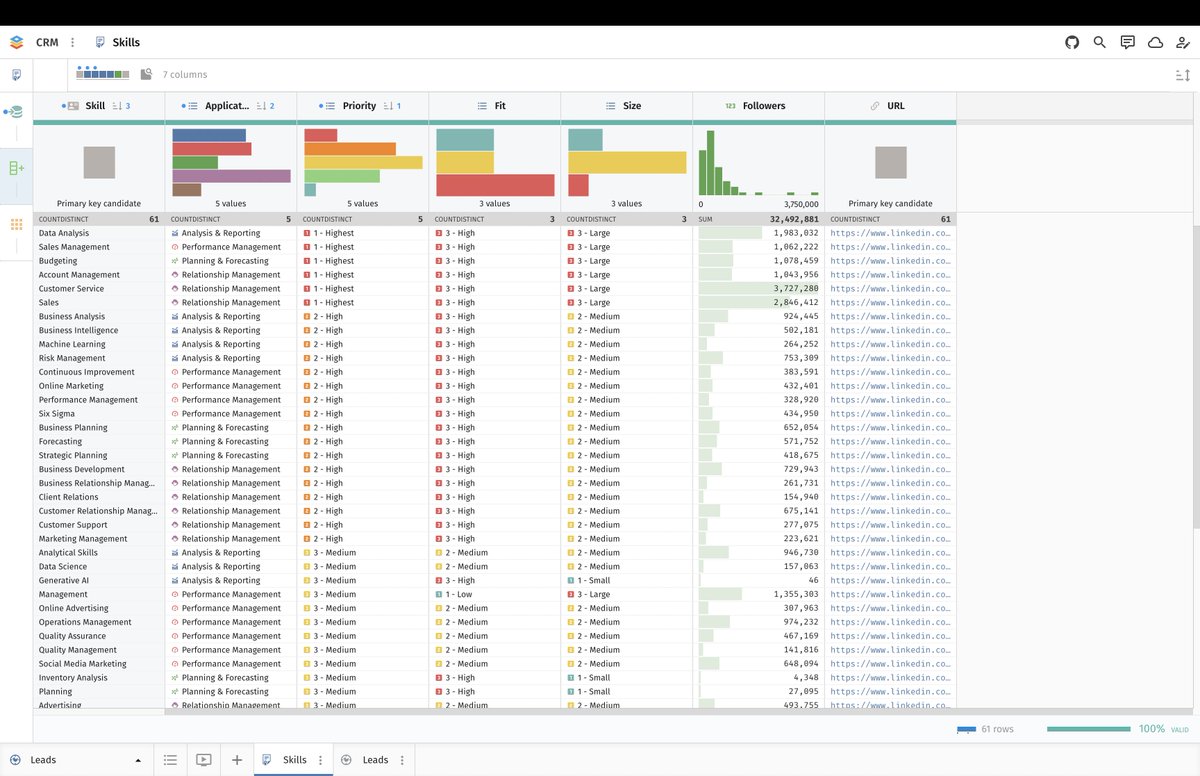Screen dimensions: 1200x776
Task: Select the page view icon in left sidebar
Action: [x=16, y=75]
